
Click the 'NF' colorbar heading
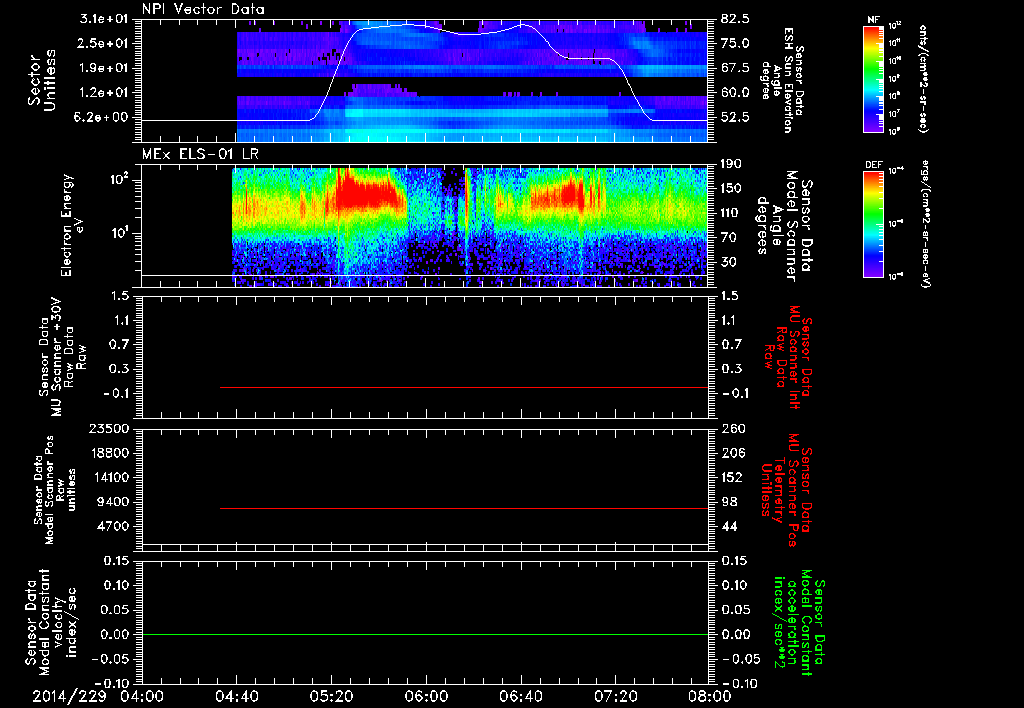pyautogui.click(x=873, y=20)
